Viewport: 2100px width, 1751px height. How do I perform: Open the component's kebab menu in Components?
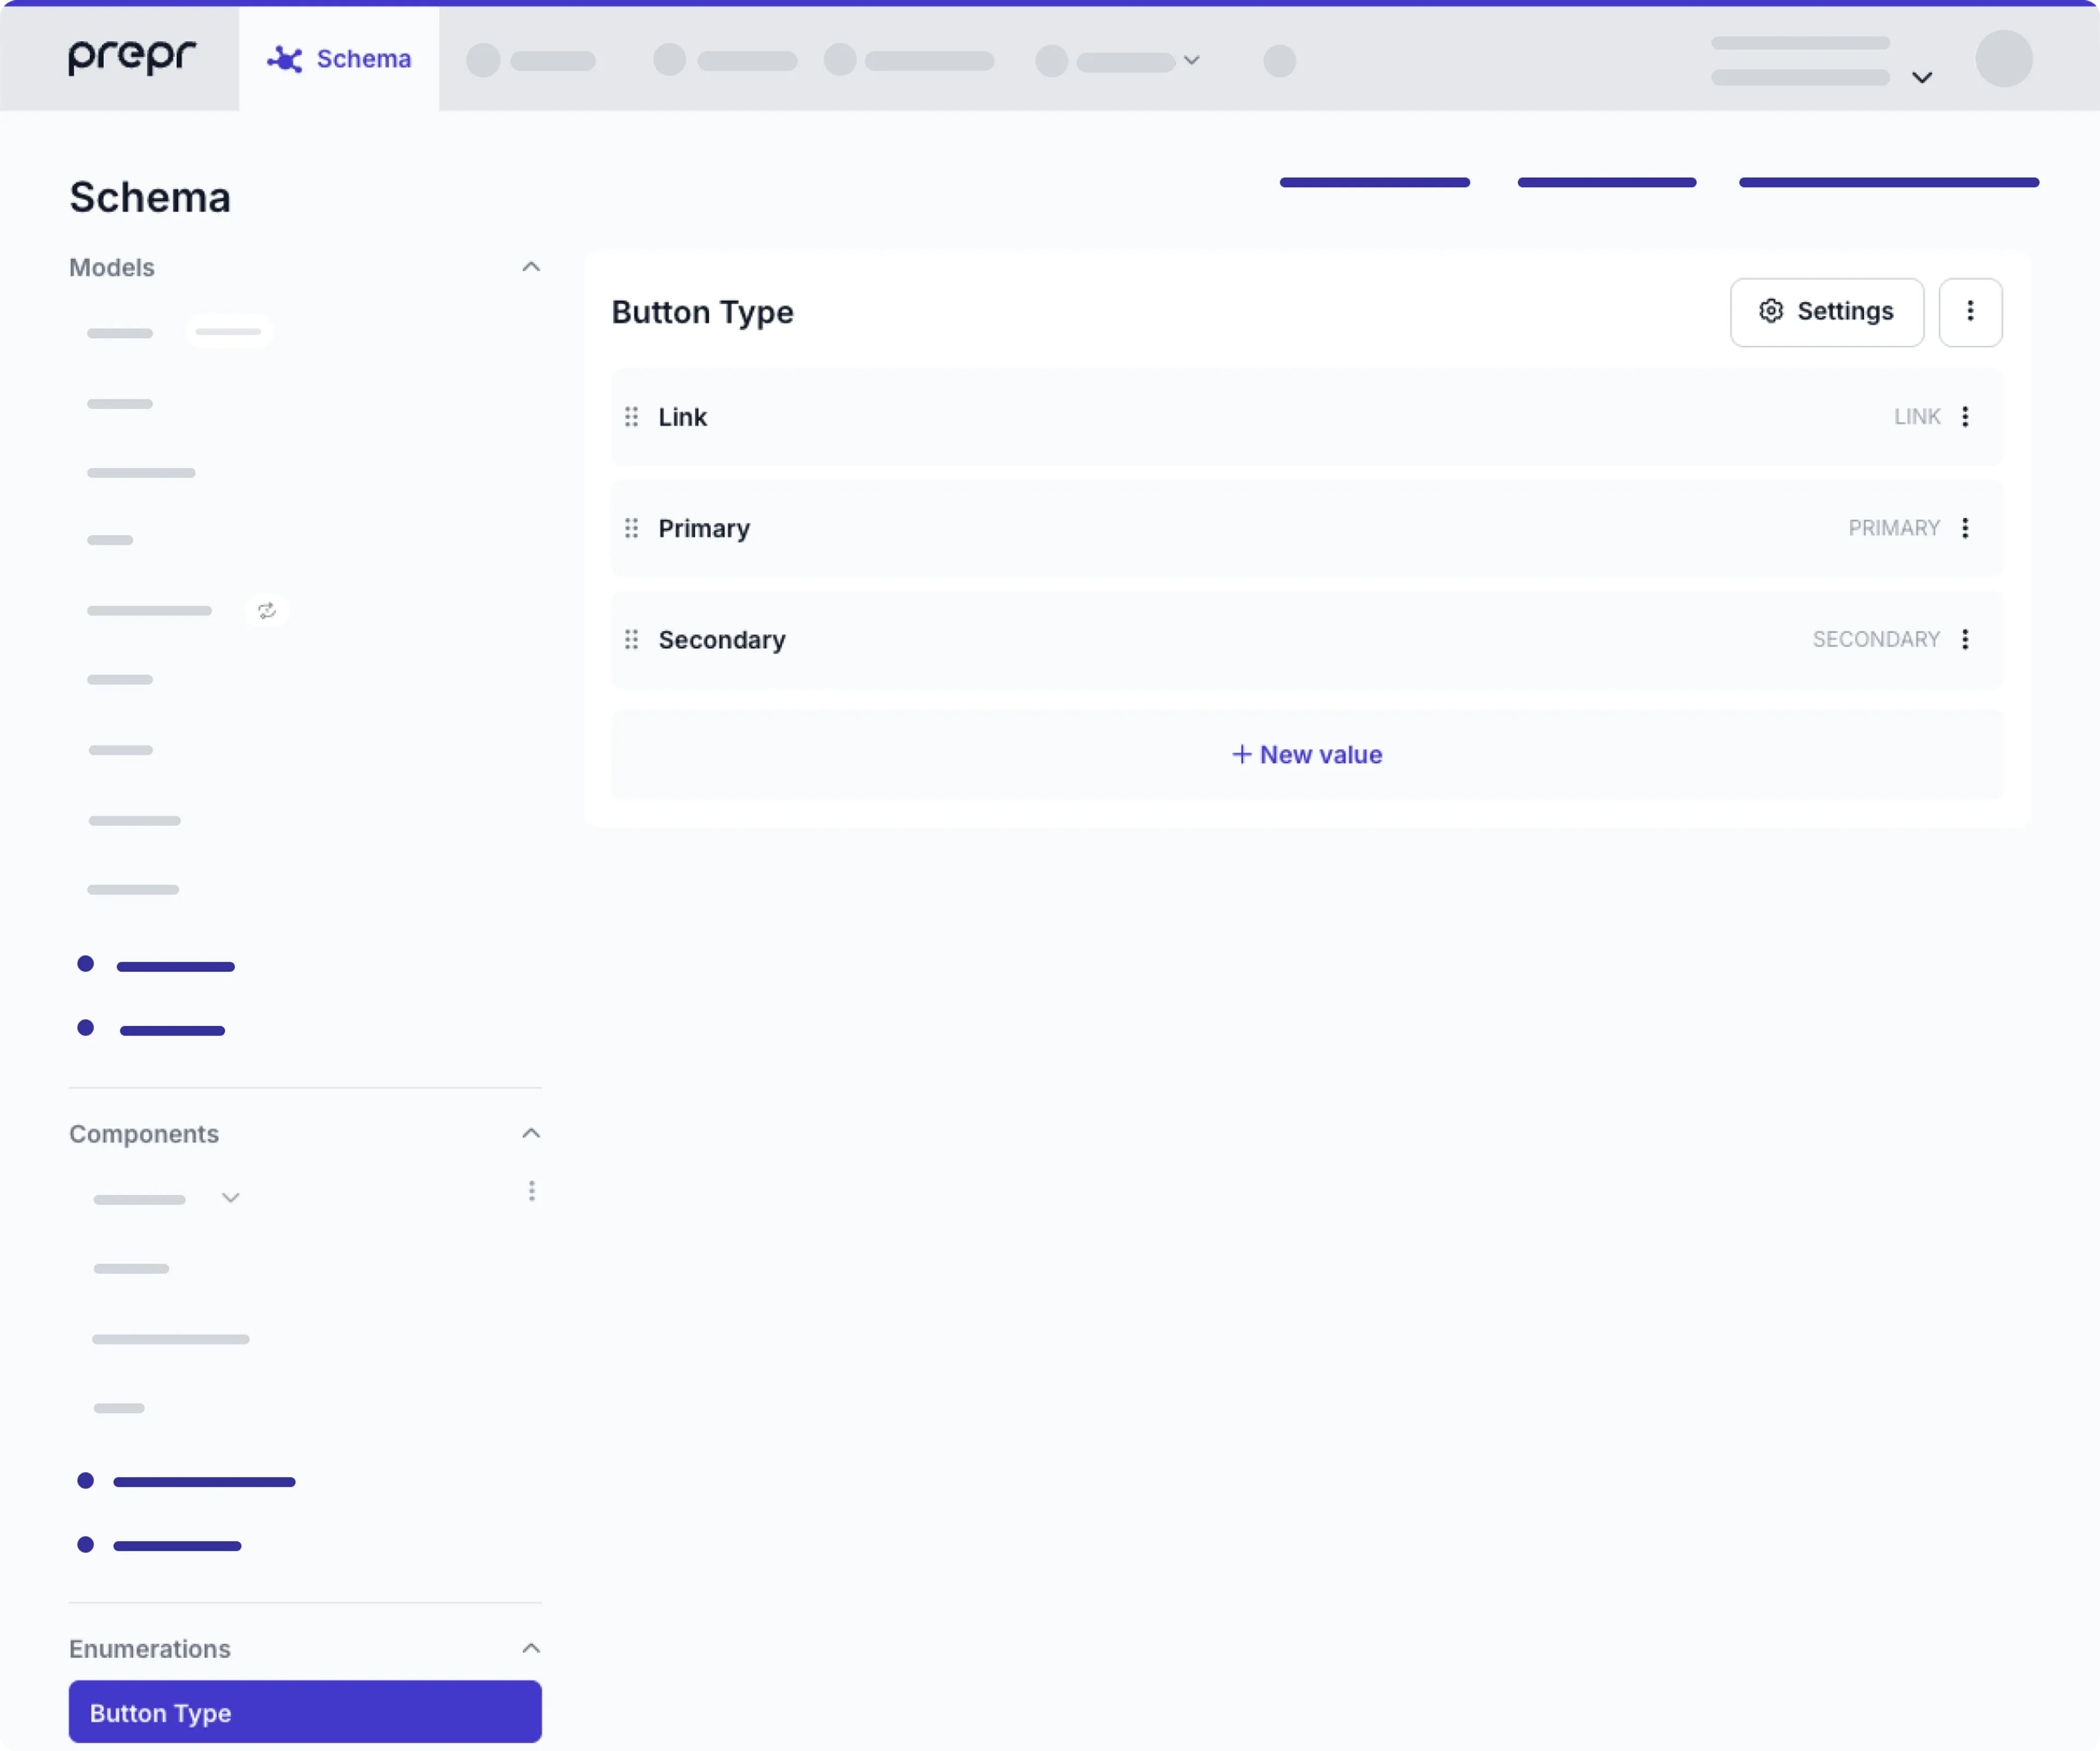click(x=531, y=1191)
